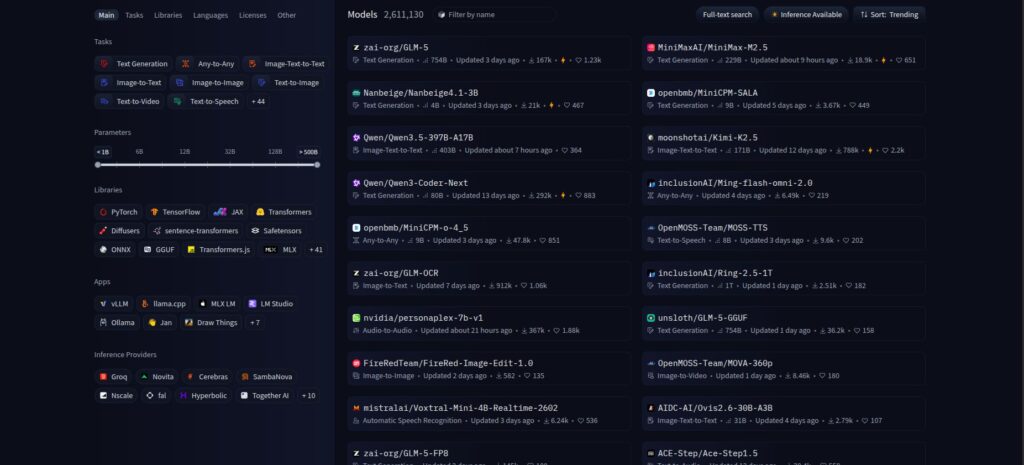Click the Filter by name field
1024x465 pixels.
point(494,14)
